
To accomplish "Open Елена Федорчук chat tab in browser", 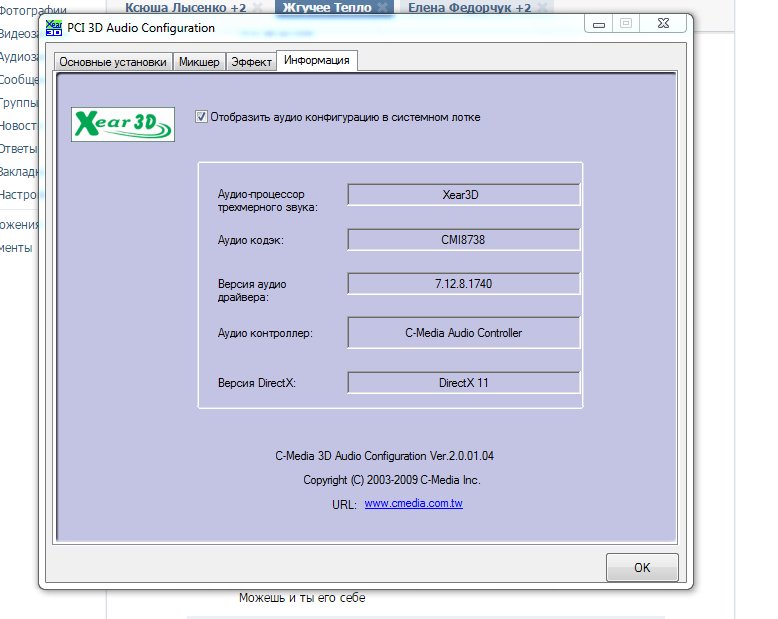I will [469, 7].
